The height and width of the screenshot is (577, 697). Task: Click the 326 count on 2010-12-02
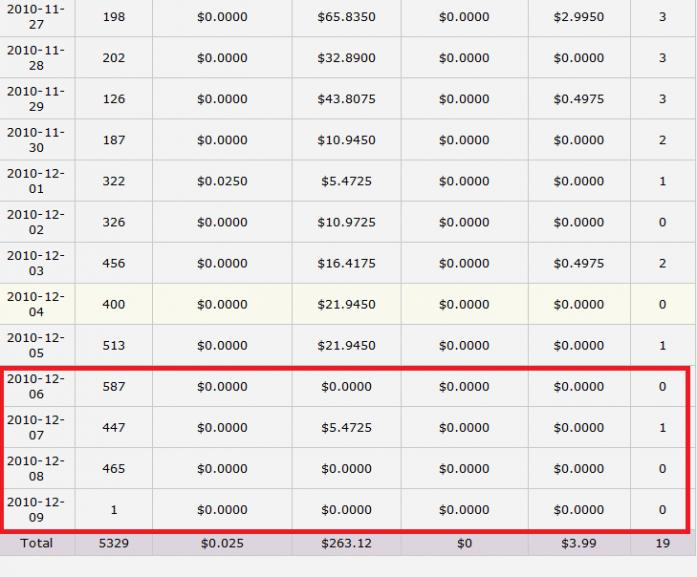(114, 222)
